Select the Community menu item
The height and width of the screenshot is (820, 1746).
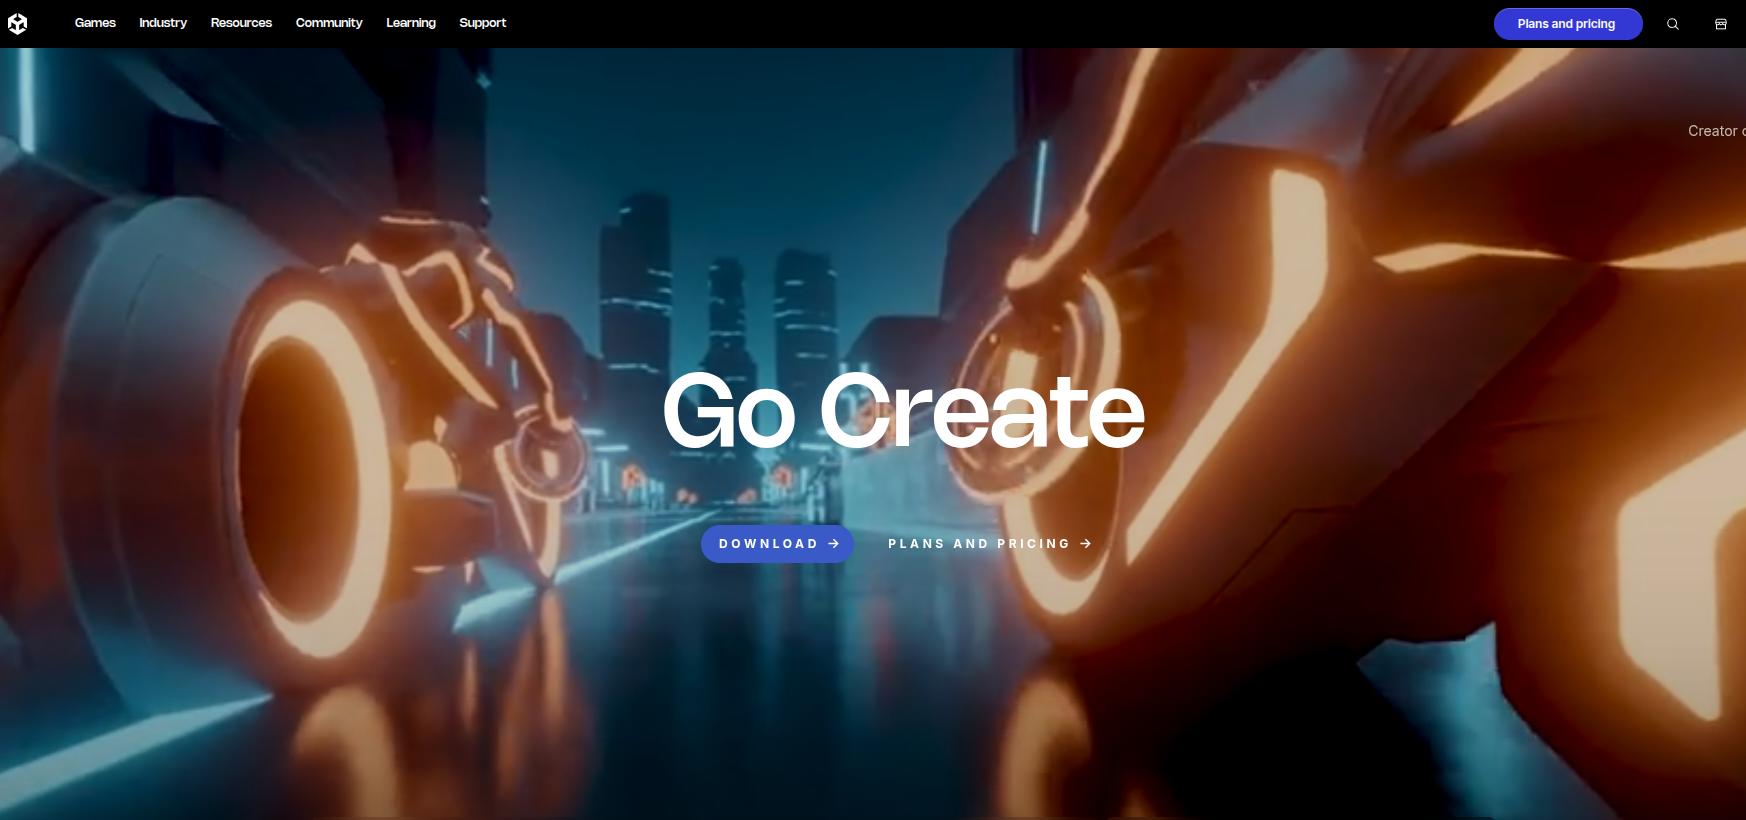[329, 23]
